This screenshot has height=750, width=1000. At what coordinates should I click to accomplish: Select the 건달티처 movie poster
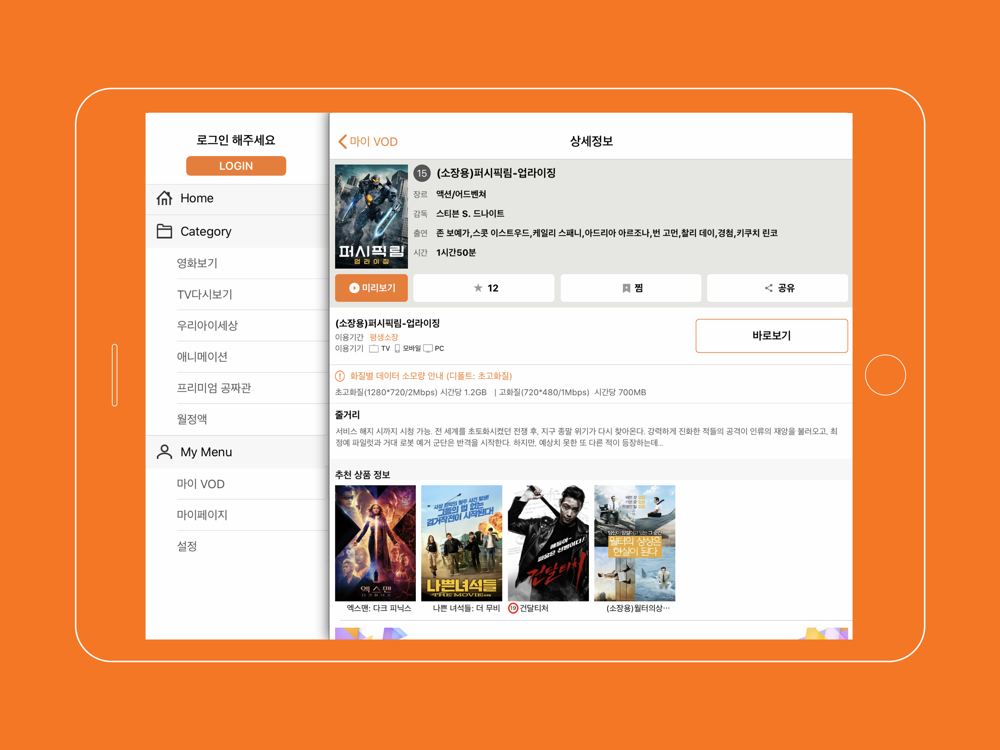(548, 543)
